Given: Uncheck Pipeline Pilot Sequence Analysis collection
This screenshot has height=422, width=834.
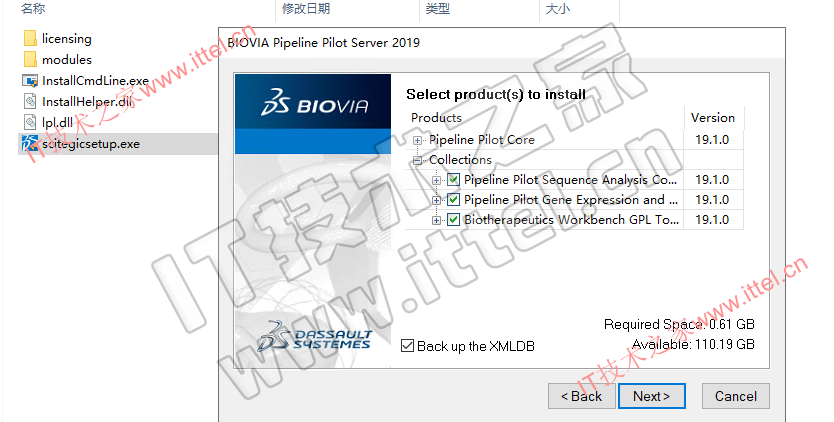Looking at the screenshot, I should [x=453, y=180].
